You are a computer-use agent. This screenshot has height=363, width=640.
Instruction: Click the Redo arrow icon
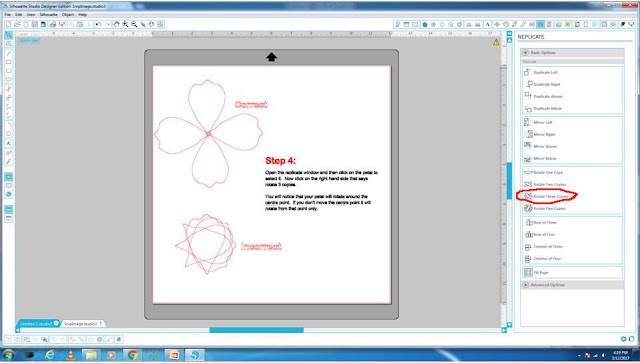107,24
